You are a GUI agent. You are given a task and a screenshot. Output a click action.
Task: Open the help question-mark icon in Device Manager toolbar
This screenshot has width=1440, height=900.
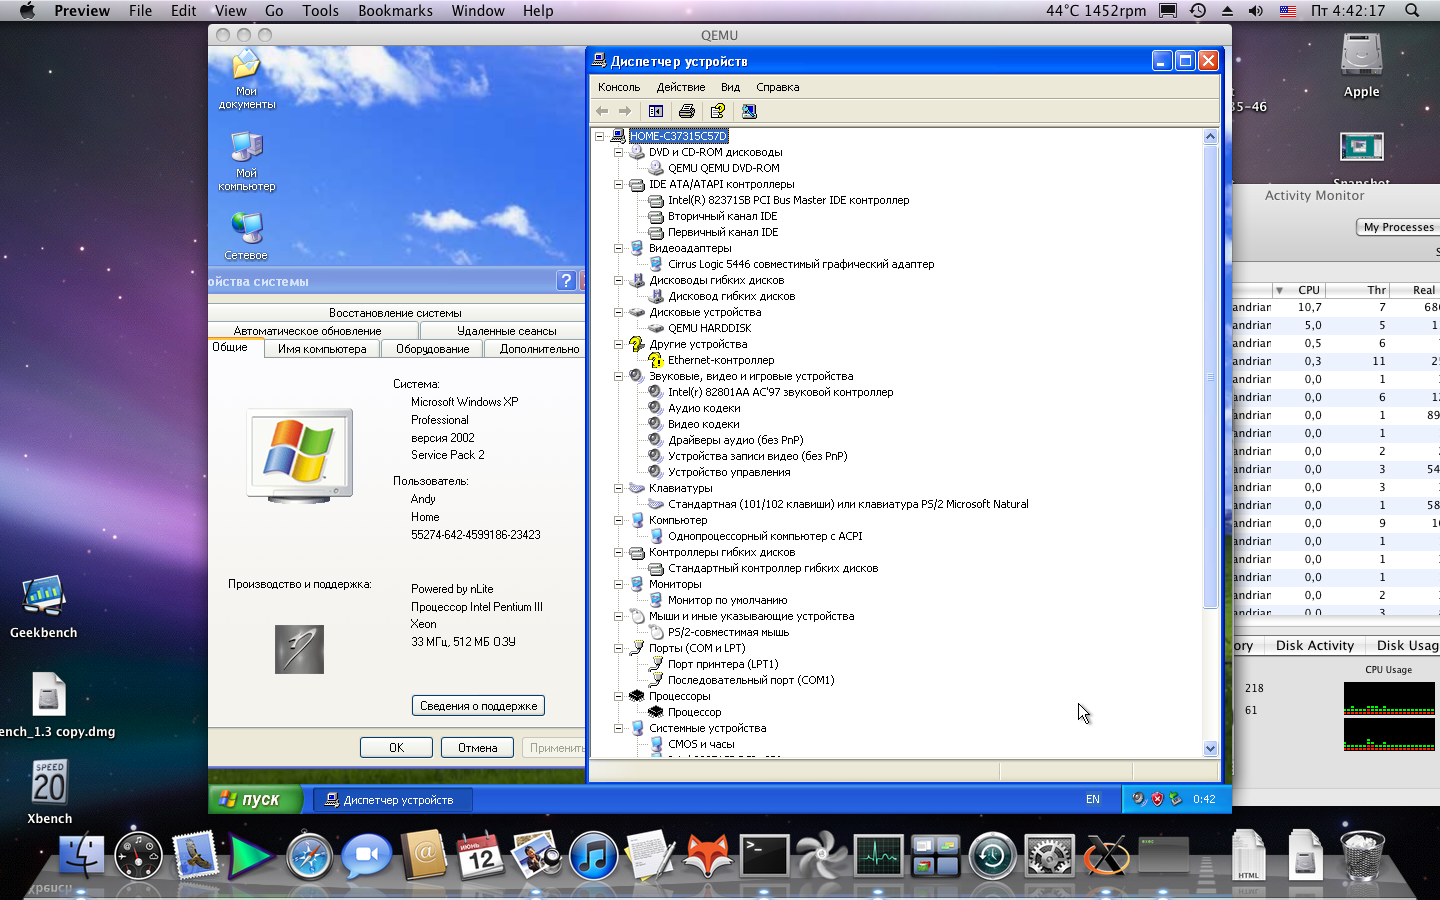[x=718, y=111]
